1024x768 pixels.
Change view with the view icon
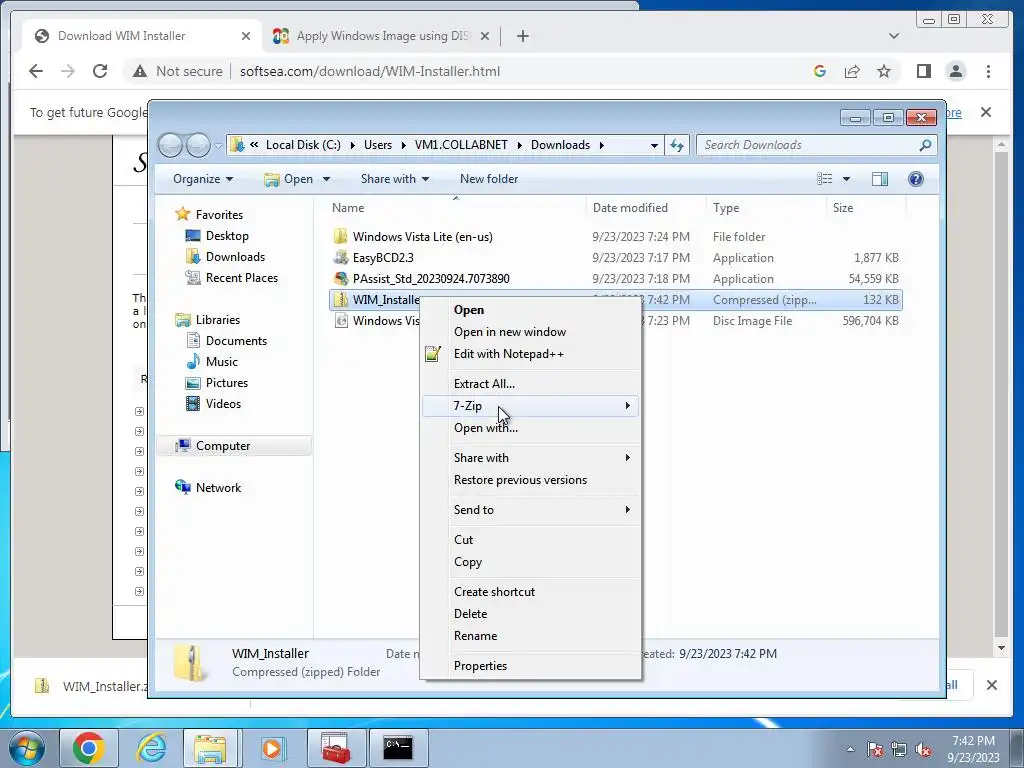click(x=825, y=179)
